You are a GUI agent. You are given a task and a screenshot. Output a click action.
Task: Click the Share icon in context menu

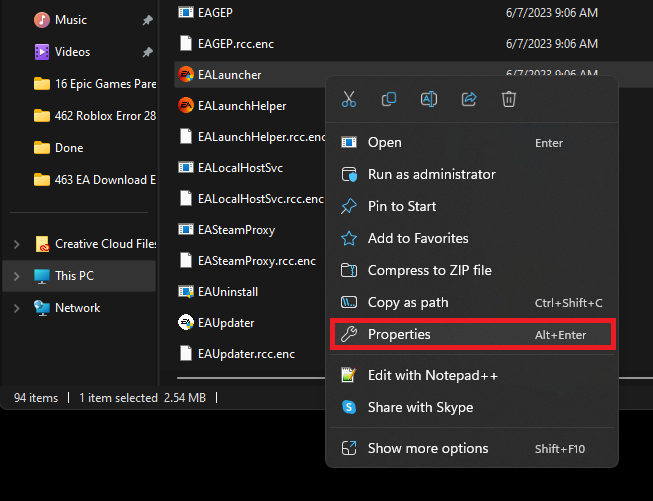coord(469,99)
